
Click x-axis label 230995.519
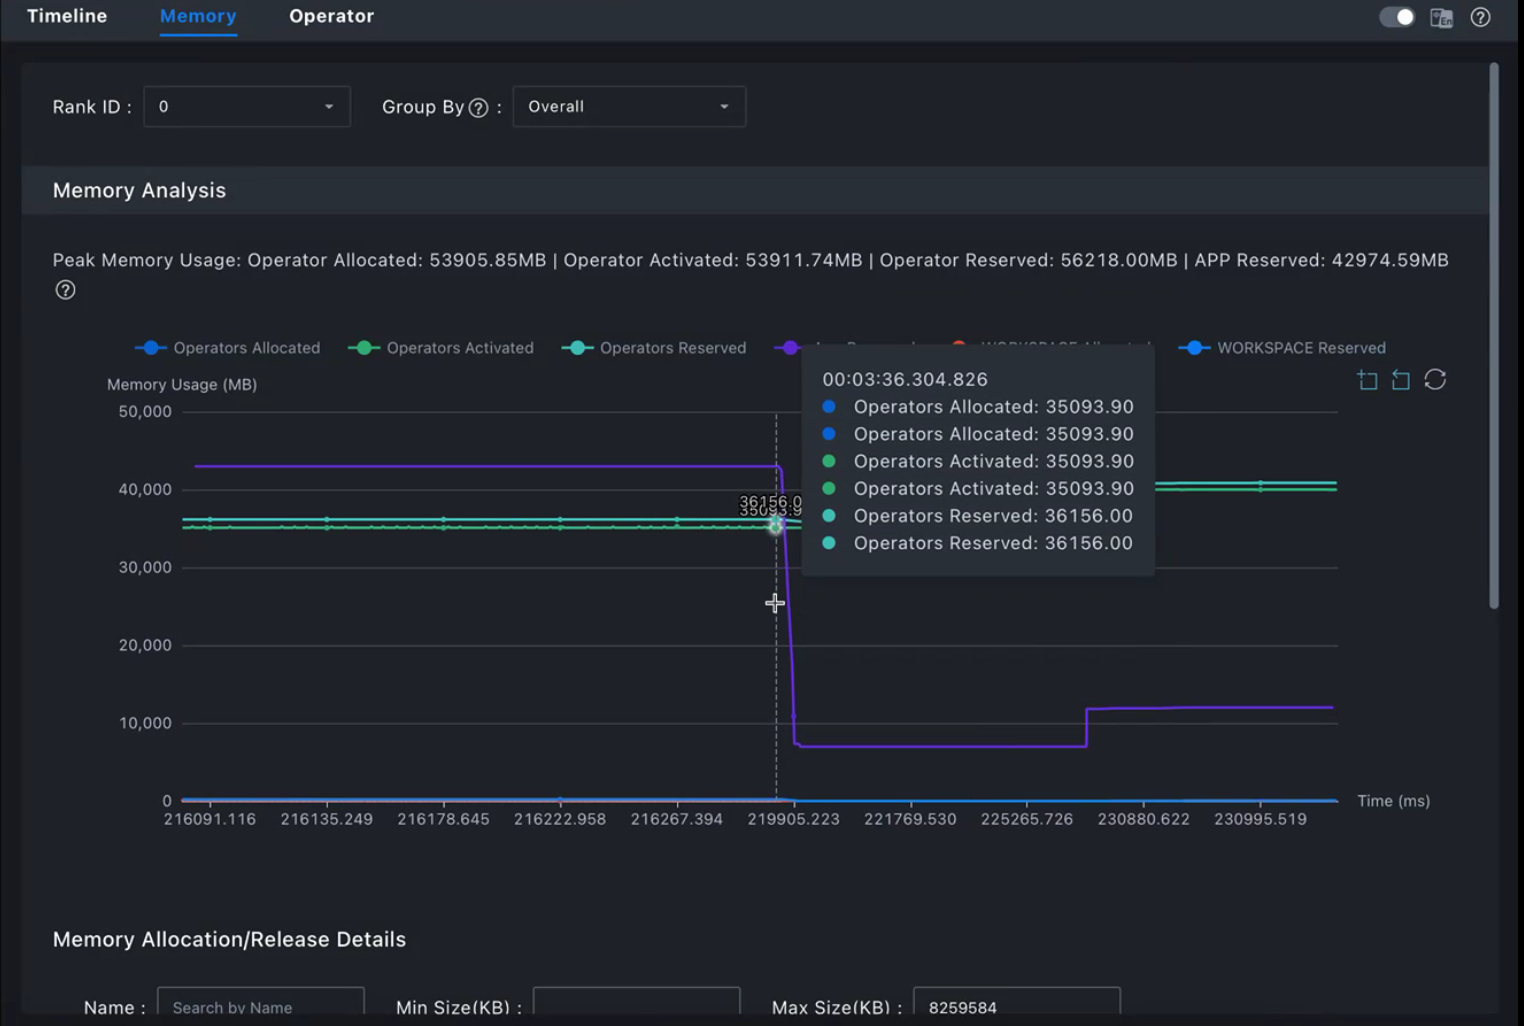click(x=1260, y=819)
